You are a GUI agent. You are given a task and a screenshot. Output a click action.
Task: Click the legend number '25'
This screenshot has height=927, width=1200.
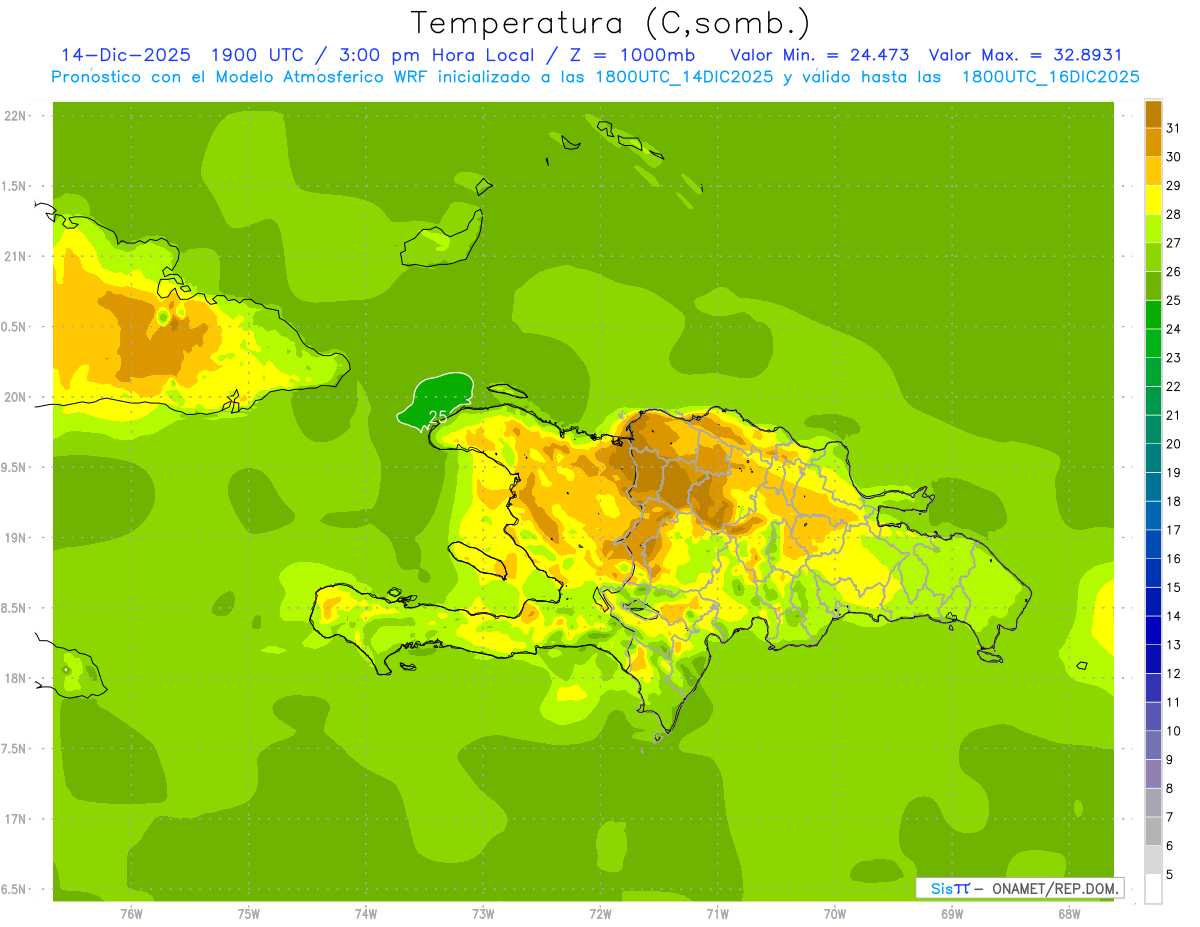point(1174,300)
